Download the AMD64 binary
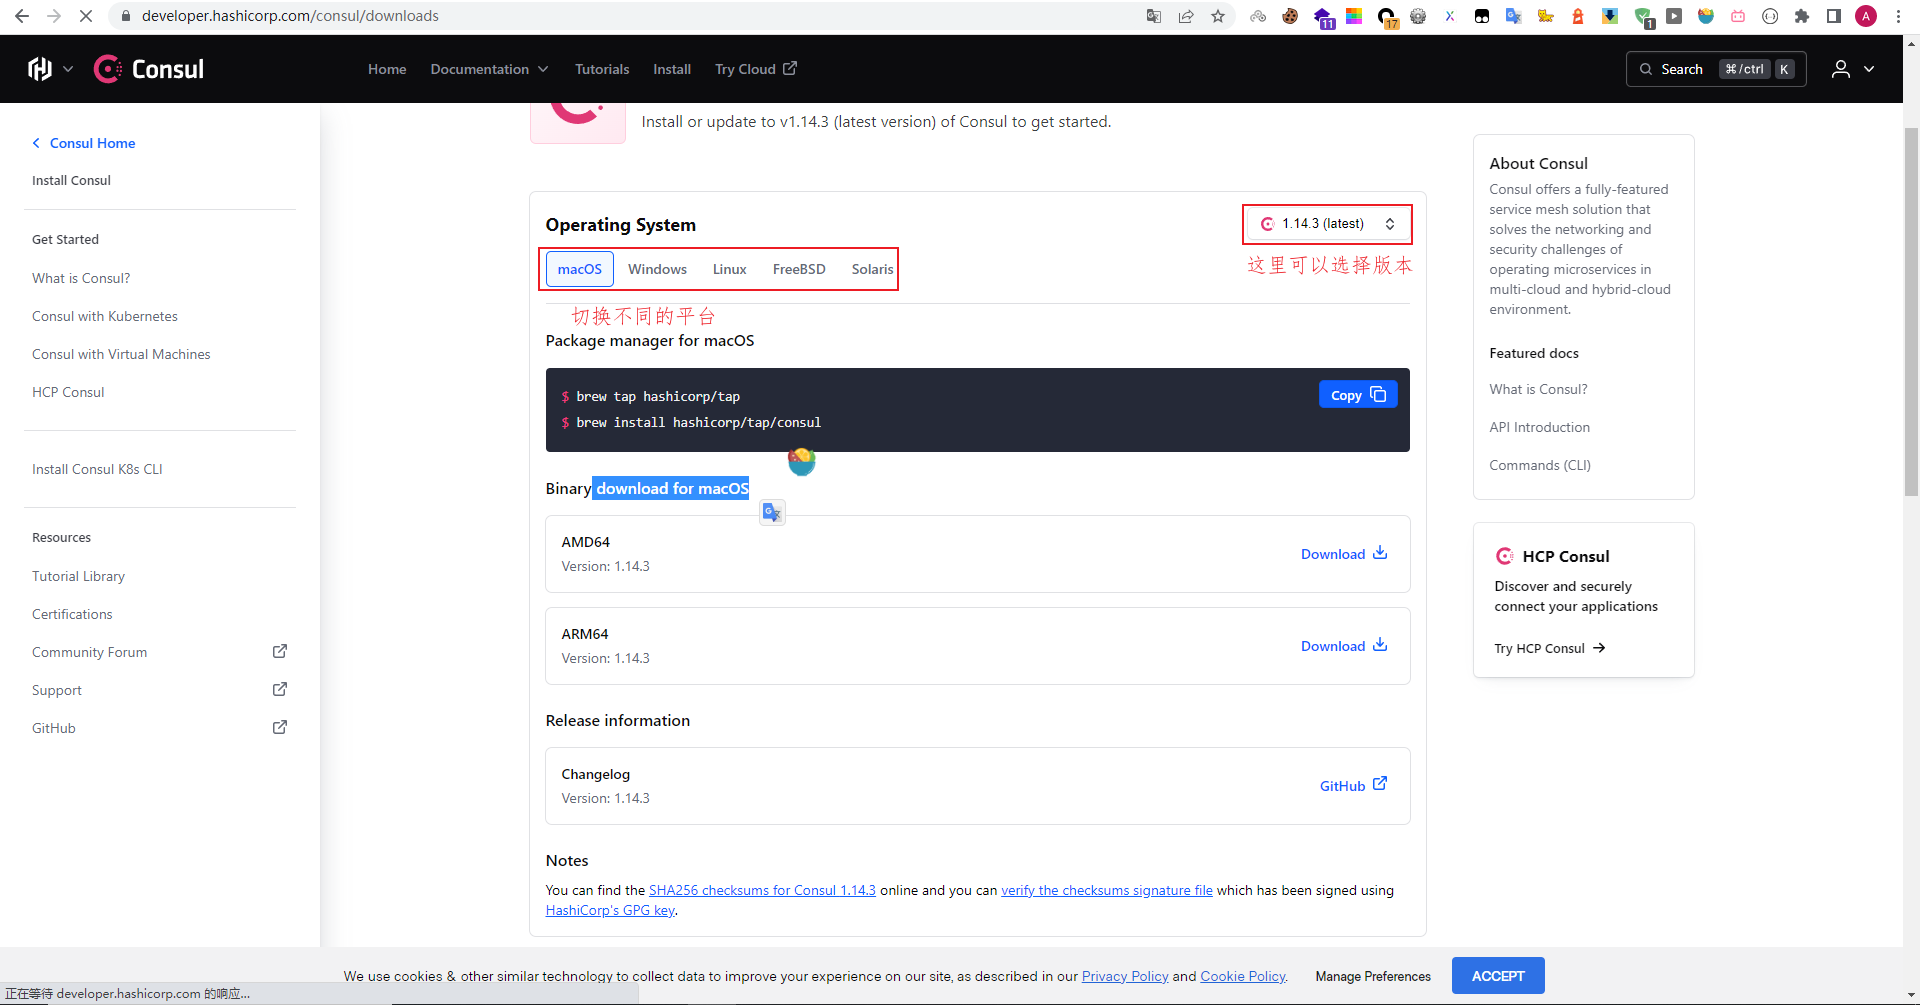Image resolution: width=1920 pixels, height=1005 pixels. coord(1344,554)
